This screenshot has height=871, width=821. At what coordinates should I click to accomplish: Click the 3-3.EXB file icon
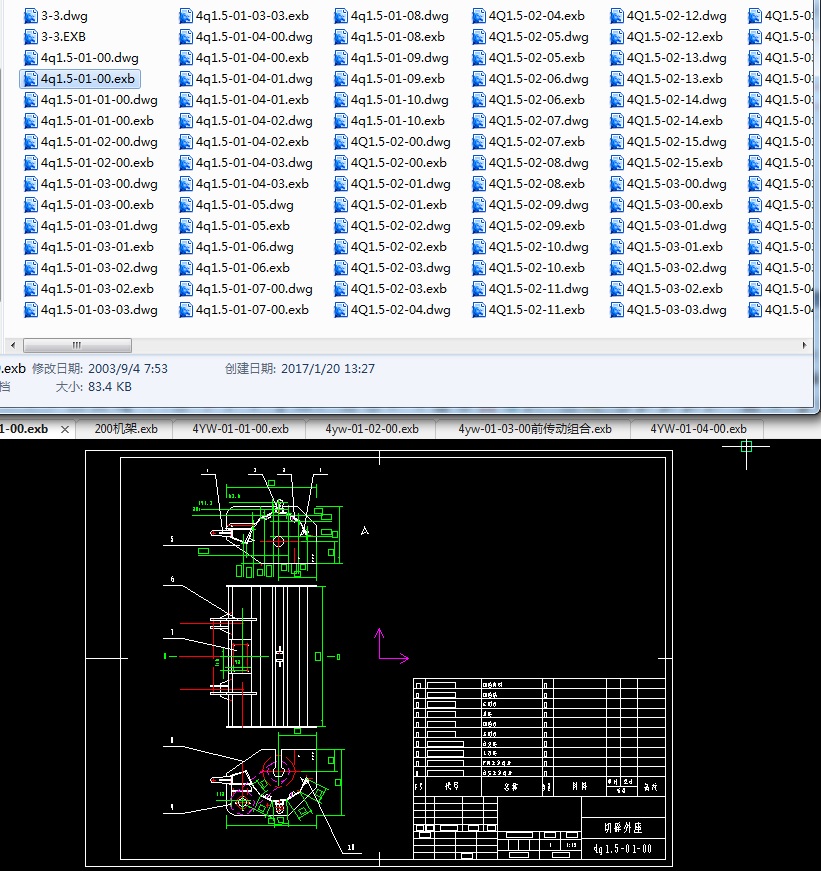click(x=30, y=37)
